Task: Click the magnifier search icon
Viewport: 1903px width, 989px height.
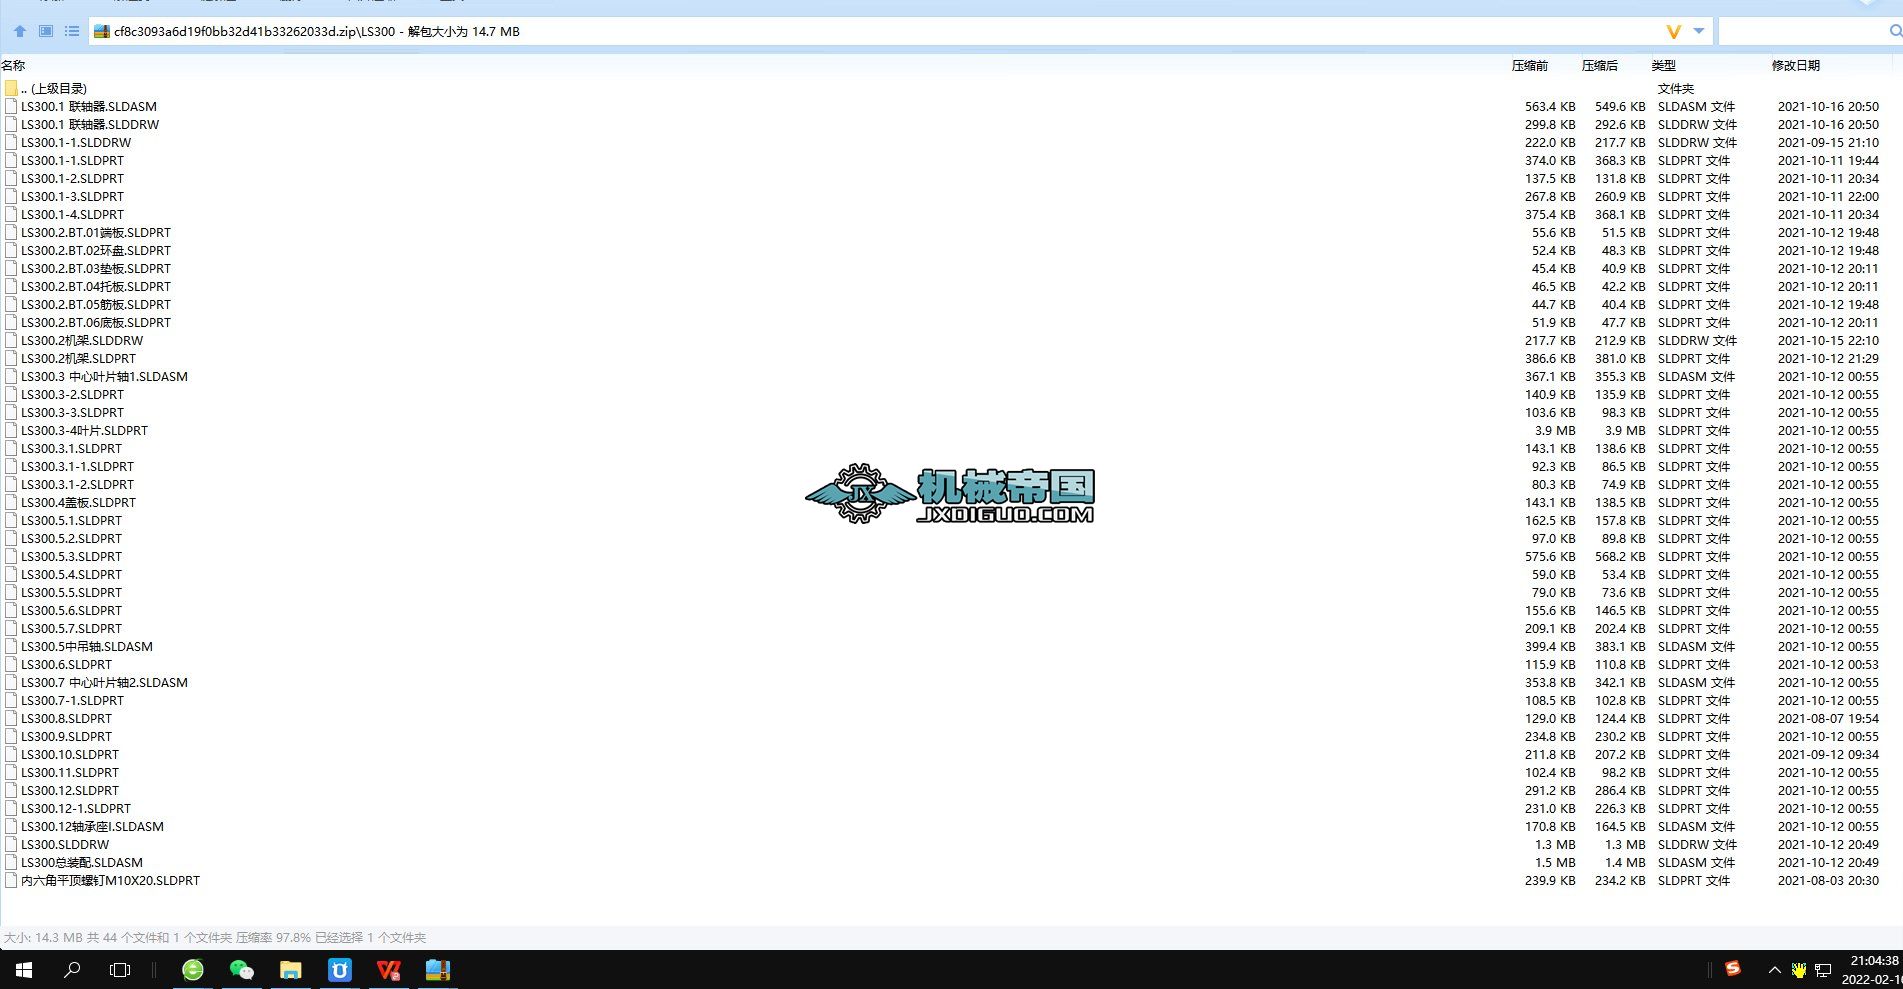Action: [x=1895, y=31]
